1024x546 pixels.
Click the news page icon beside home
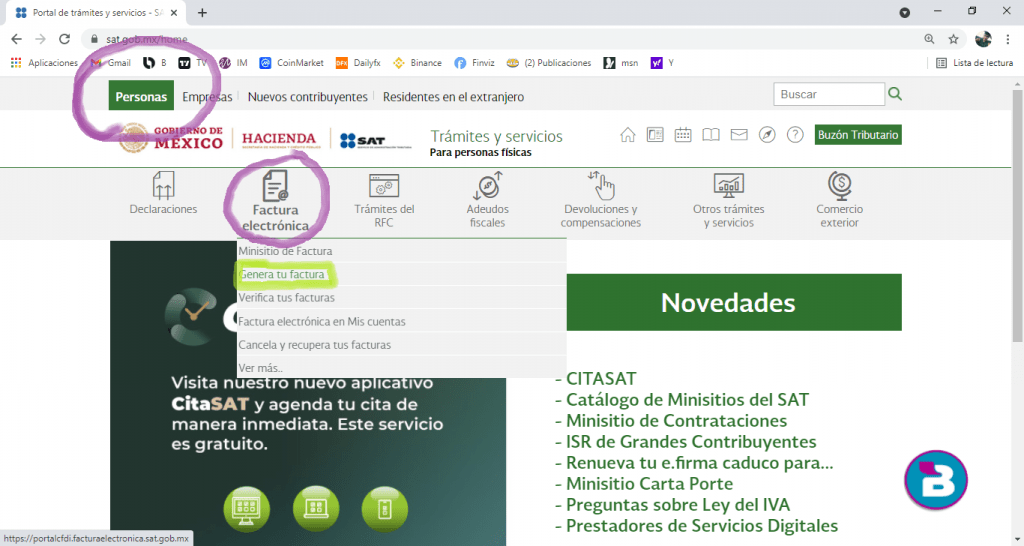coord(655,135)
